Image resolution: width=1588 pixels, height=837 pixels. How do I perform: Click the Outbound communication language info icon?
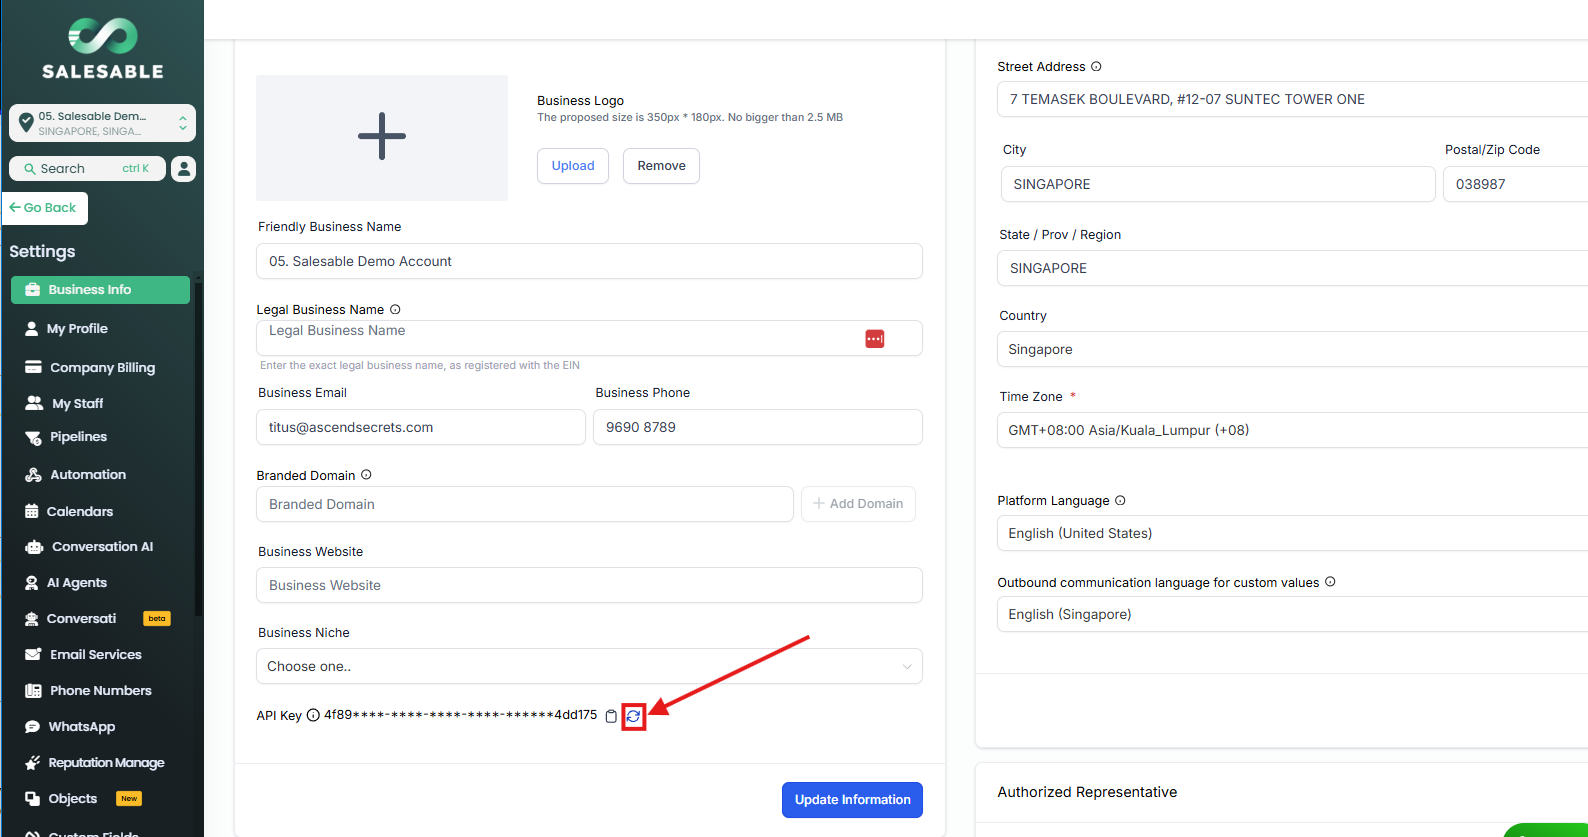(x=1330, y=582)
